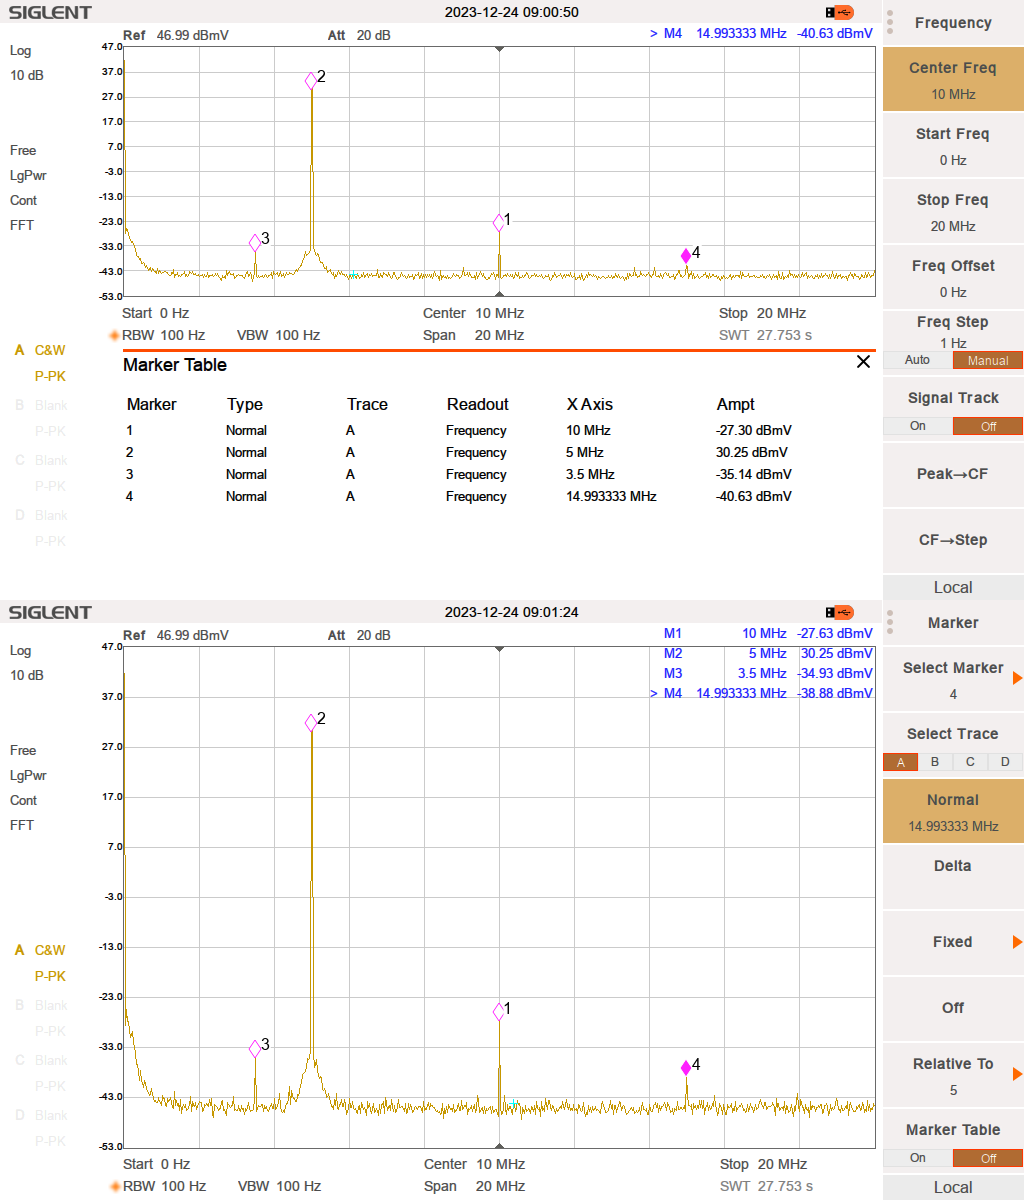Click the active M4 readout -38.88 dBmV
The height and width of the screenshot is (1200, 1024).
(x=835, y=693)
